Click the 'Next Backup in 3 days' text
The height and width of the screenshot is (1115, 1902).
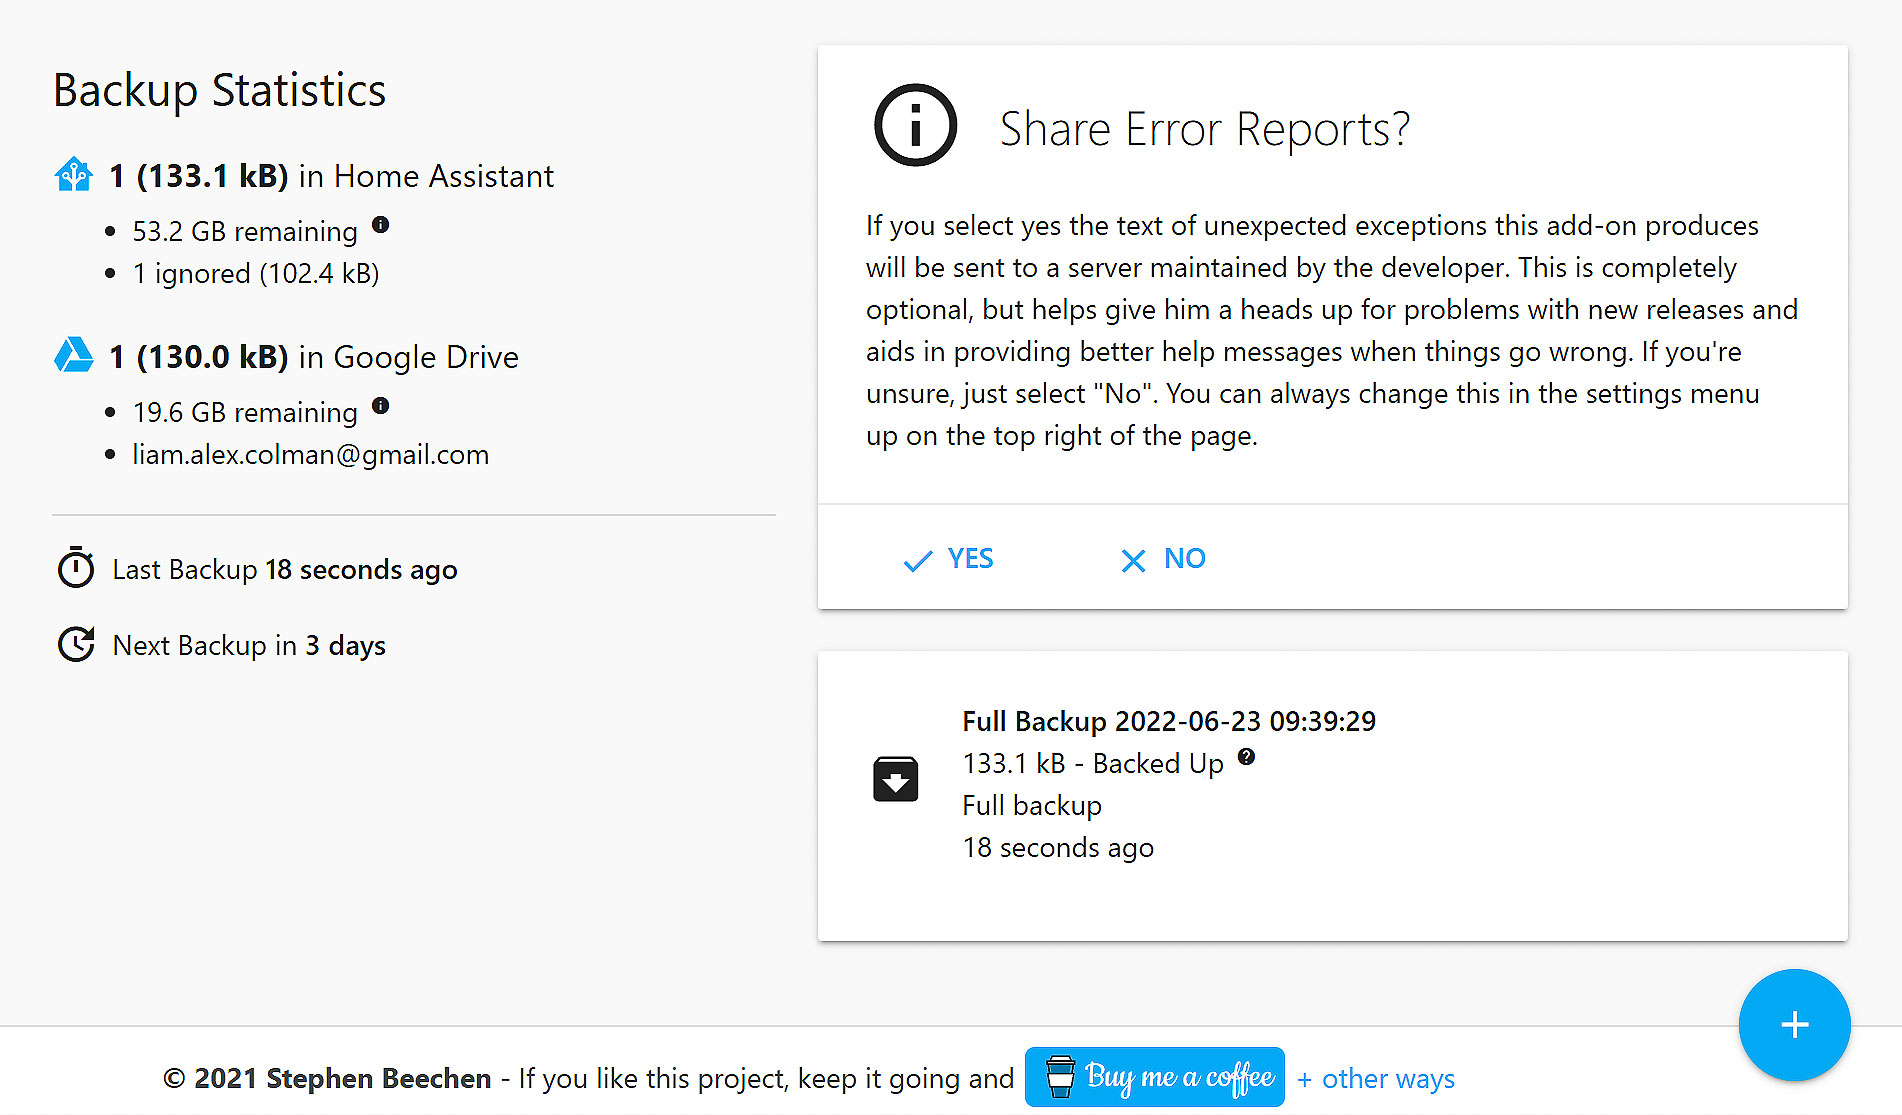coord(249,645)
